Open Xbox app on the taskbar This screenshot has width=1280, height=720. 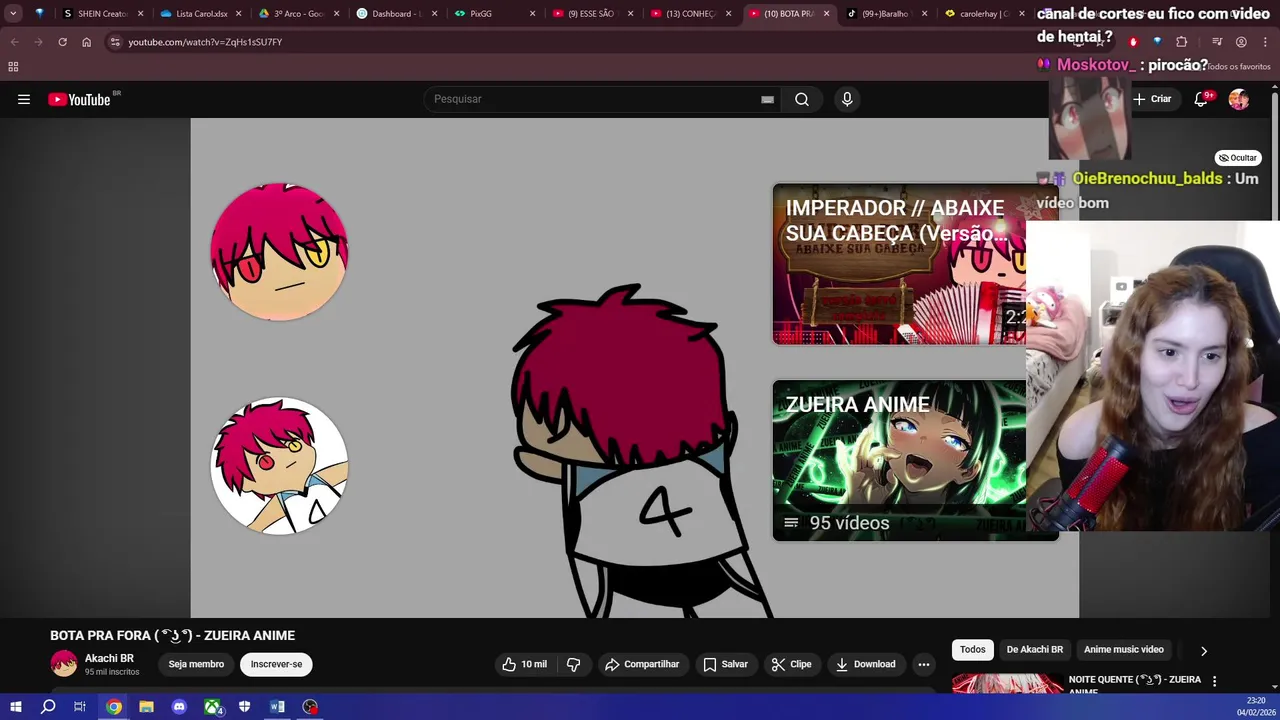click(212, 707)
